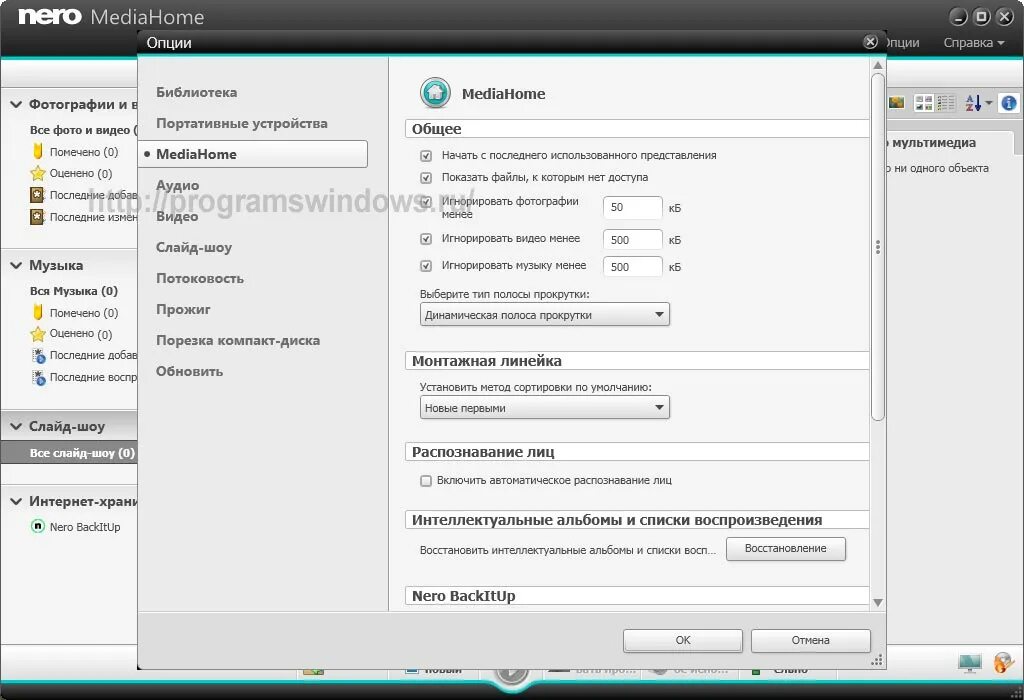Image resolution: width=1024 pixels, height=700 pixels.
Task: Select Порезка компакт-диска options category
Action: (x=238, y=340)
